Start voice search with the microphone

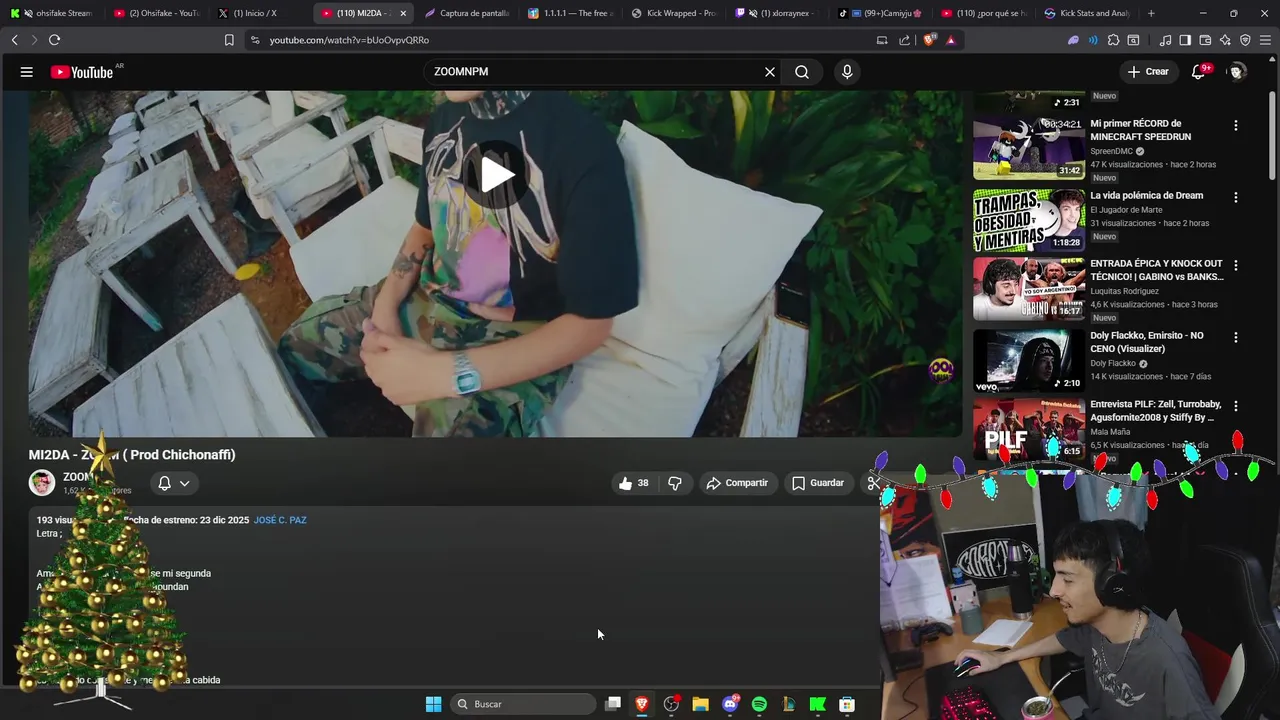click(x=847, y=72)
